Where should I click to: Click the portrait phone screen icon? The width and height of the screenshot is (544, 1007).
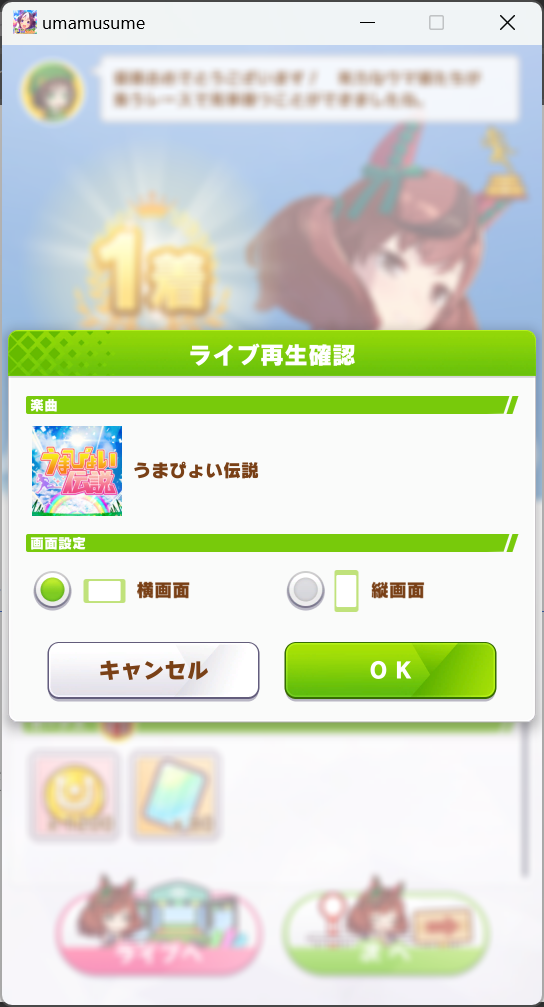coord(346,591)
